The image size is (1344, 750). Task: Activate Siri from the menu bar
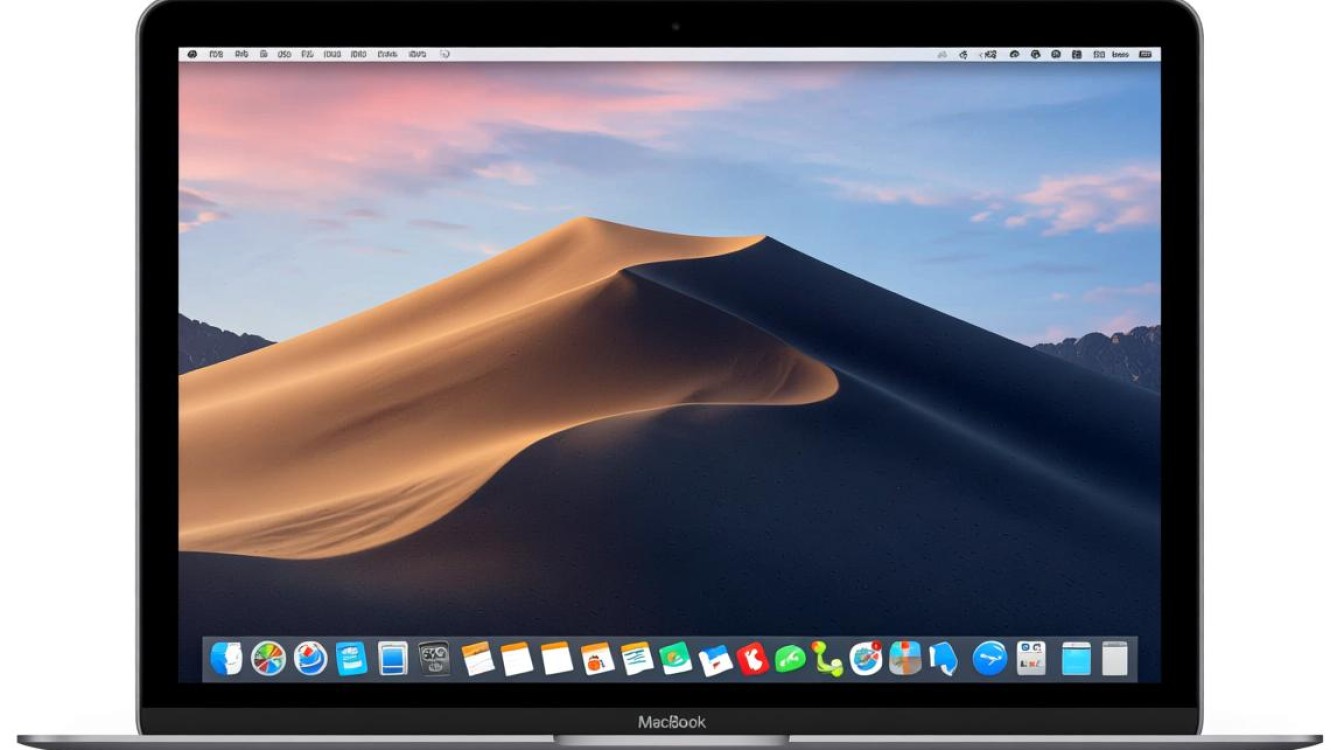pos(1036,52)
